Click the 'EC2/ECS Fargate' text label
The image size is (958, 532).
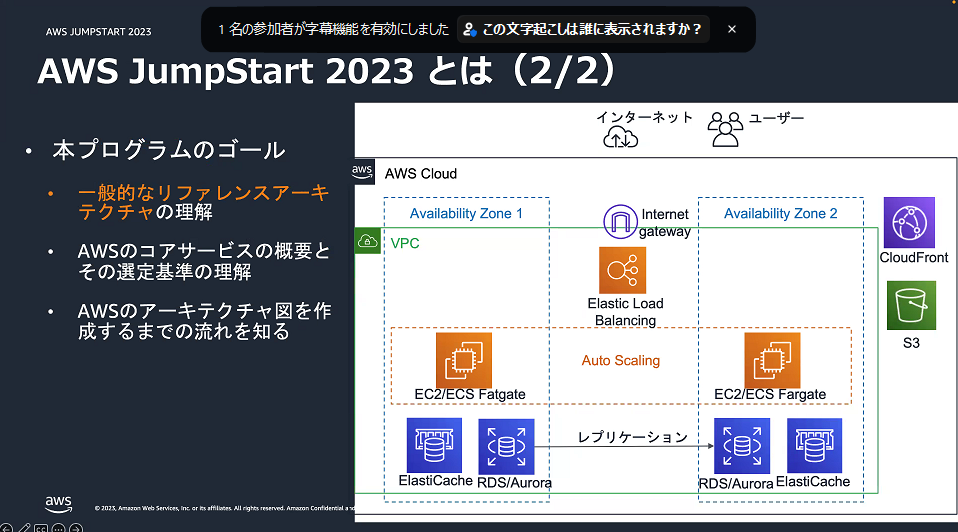[x=770, y=394]
